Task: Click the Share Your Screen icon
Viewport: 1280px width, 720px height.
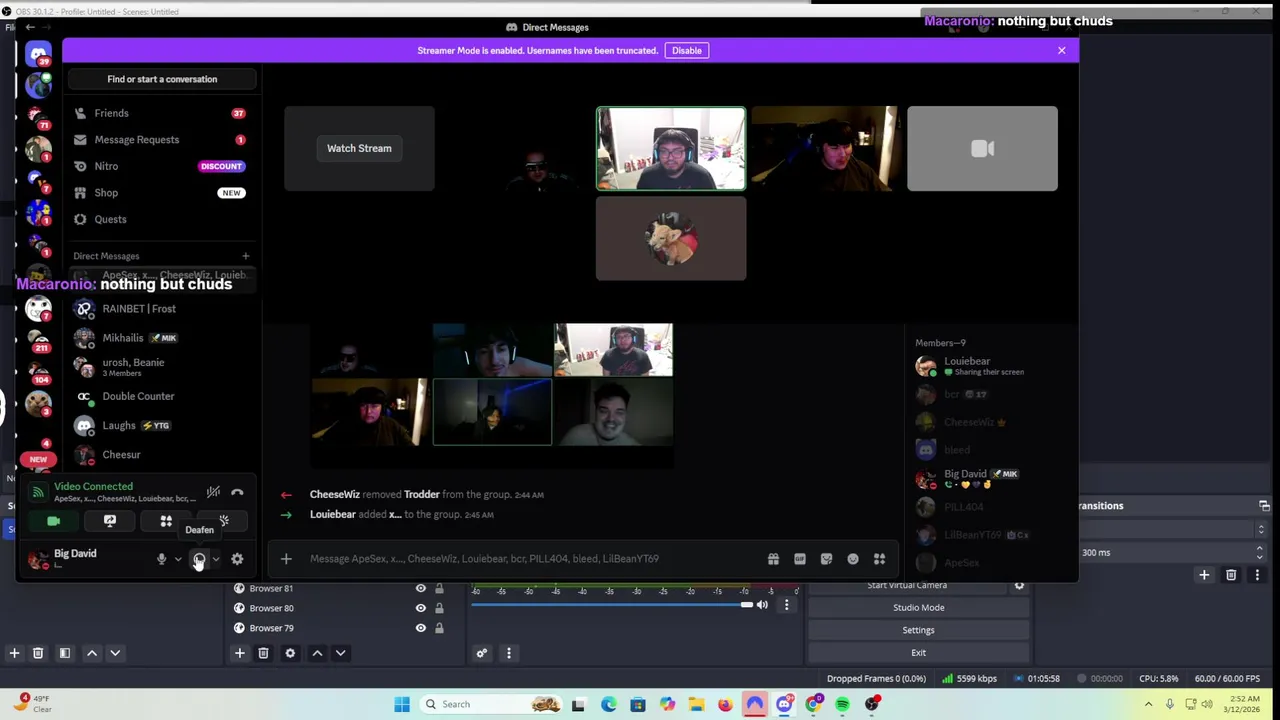Action: 110,521
